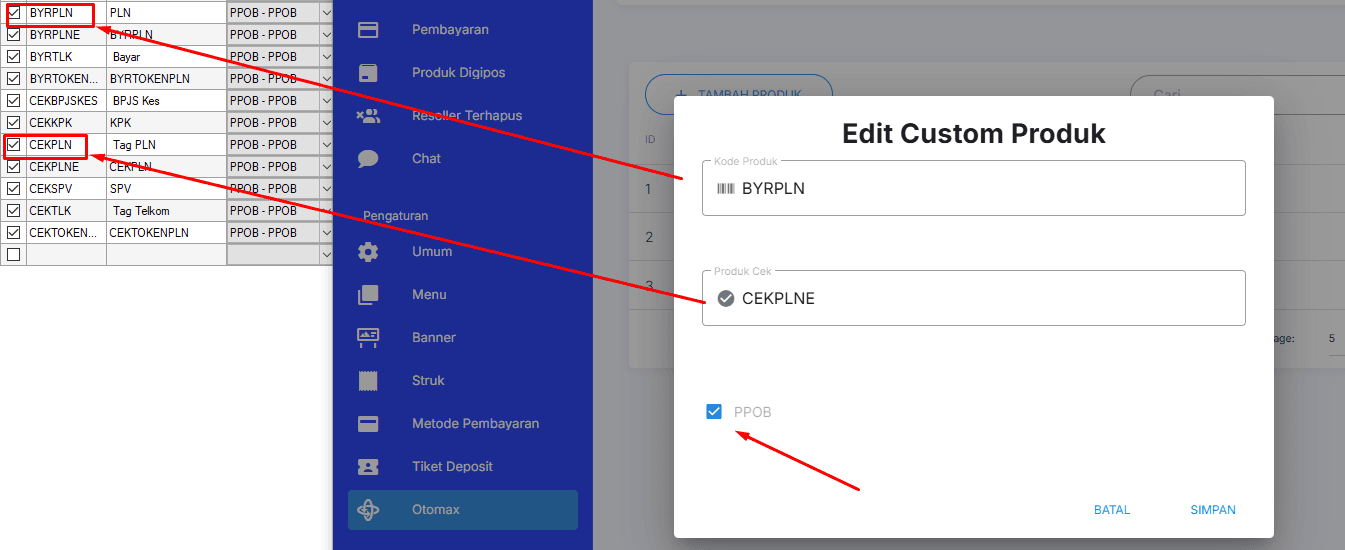Uncheck the PPOB checkbox in dialog
The width and height of the screenshot is (1345, 550).
(x=714, y=412)
